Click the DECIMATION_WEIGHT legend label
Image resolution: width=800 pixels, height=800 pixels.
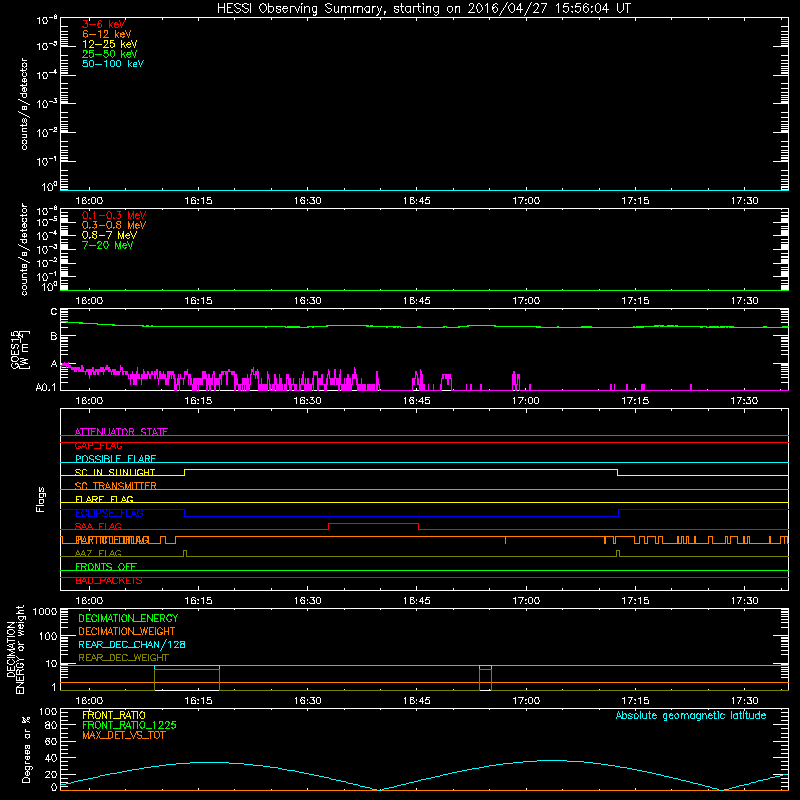[x=127, y=631]
